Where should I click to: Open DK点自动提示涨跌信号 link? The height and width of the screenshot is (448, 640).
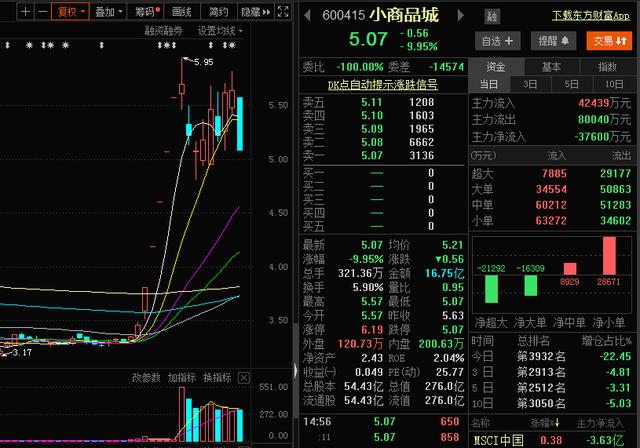point(383,85)
